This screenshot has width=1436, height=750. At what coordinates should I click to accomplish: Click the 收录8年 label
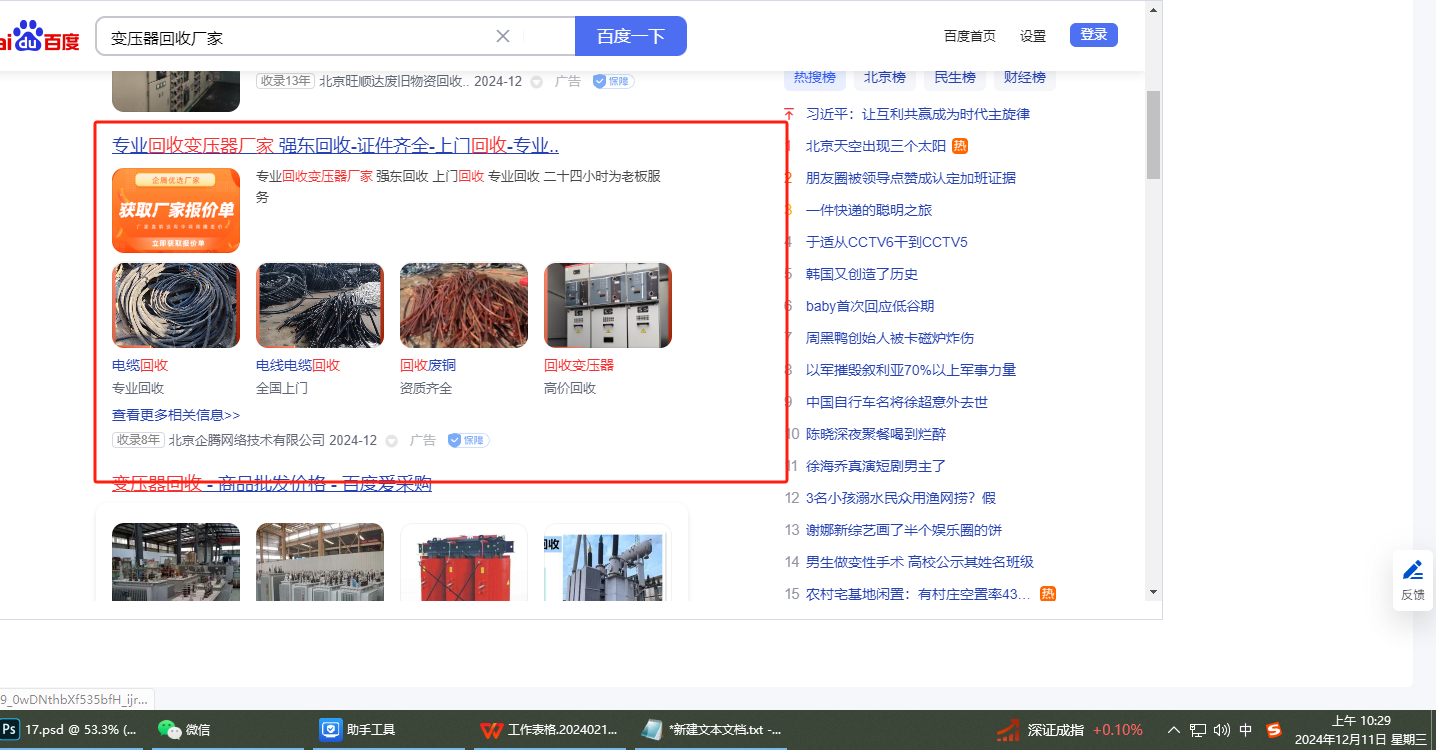138,440
